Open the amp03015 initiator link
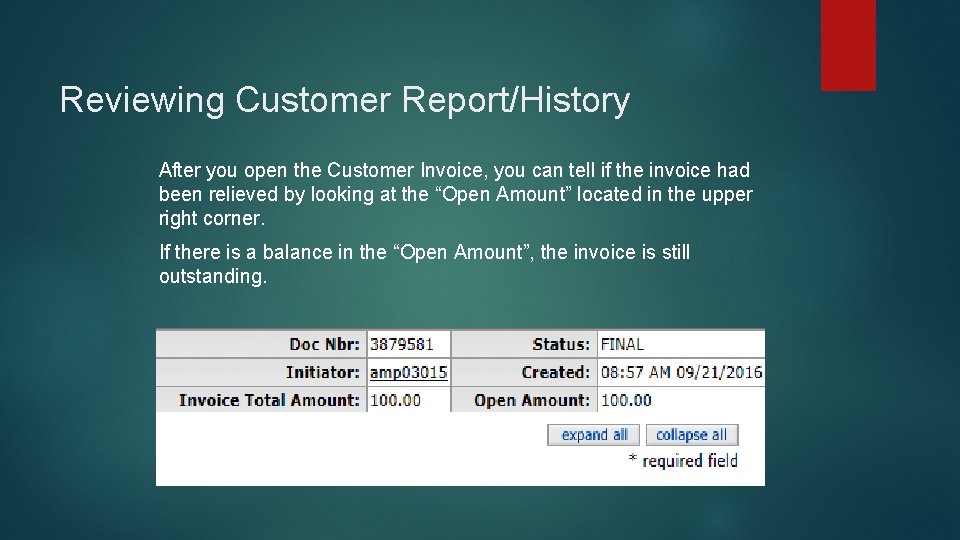The height and width of the screenshot is (540, 960). click(x=408, y=372)
